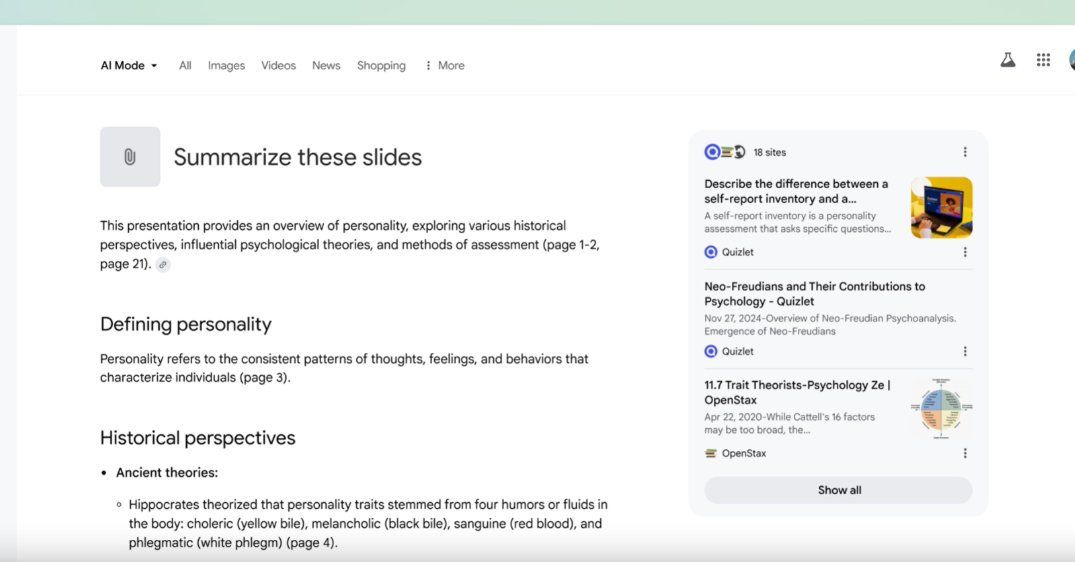Select the All results tab
1075x562 pixels.
[185, 66]
